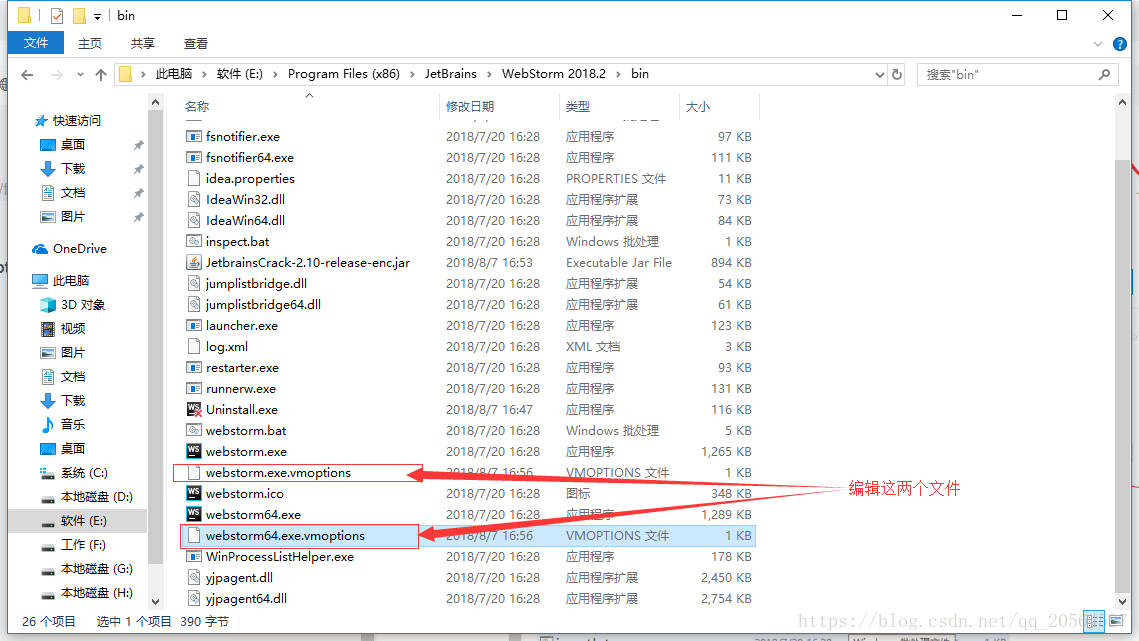Screen dimensions: 1139x641
Task: Open 桌面 under quick access
Action: (x=73, y=145)
